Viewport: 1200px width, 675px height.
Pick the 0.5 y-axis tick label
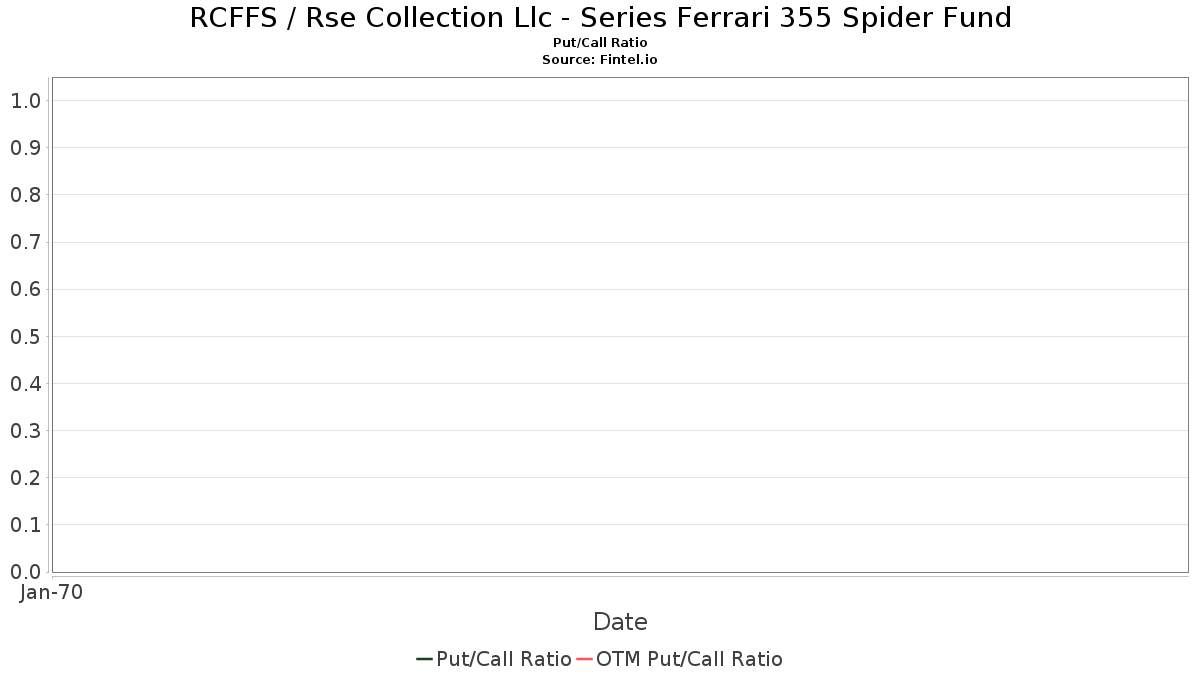click(x=25, y=336)
